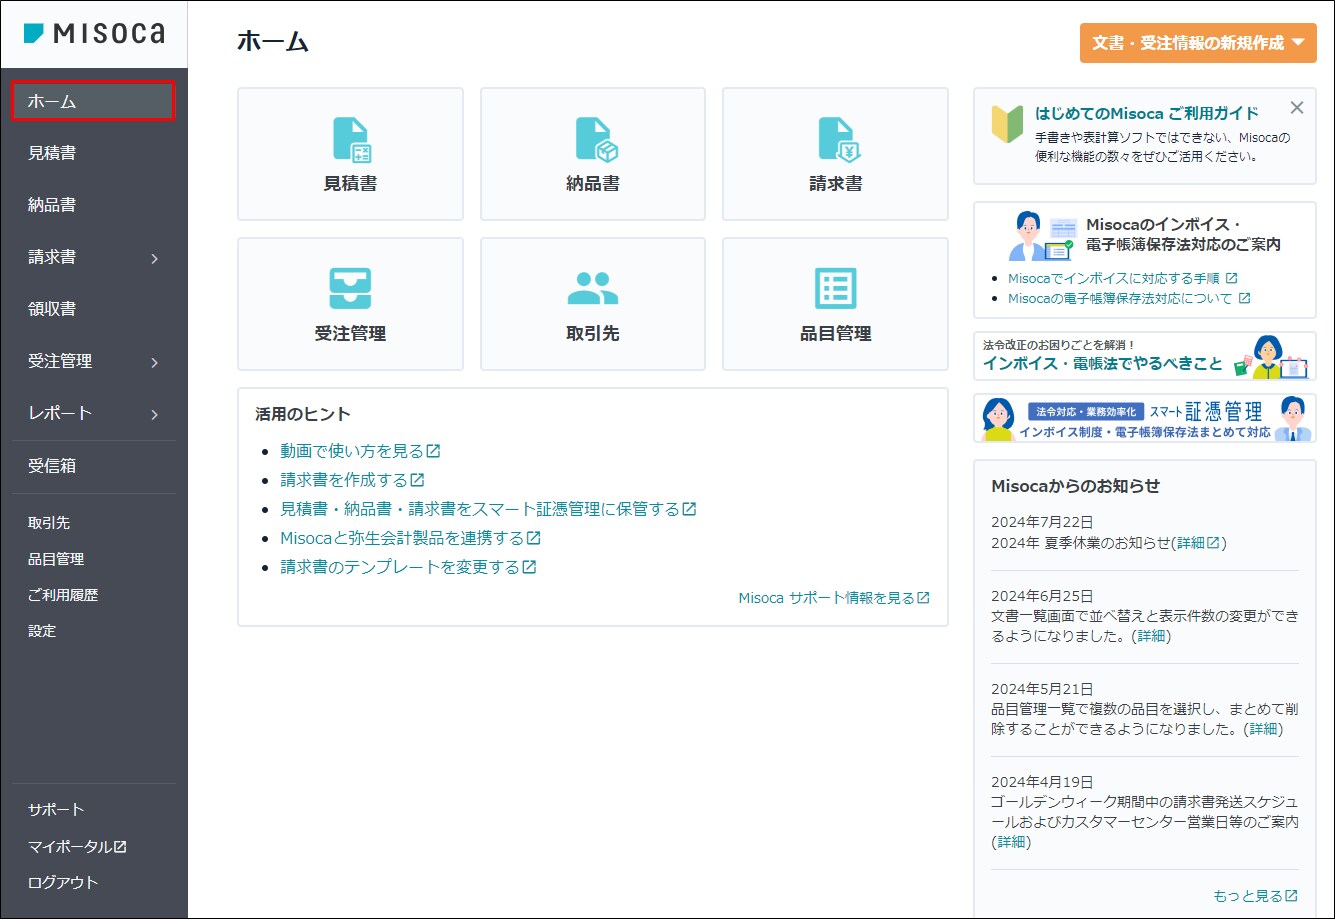This screenshot has height=919, width=1335.
Task: Open the 文書・受注情報の新規作成 dropdown
Action: (x=1198, y=43)
